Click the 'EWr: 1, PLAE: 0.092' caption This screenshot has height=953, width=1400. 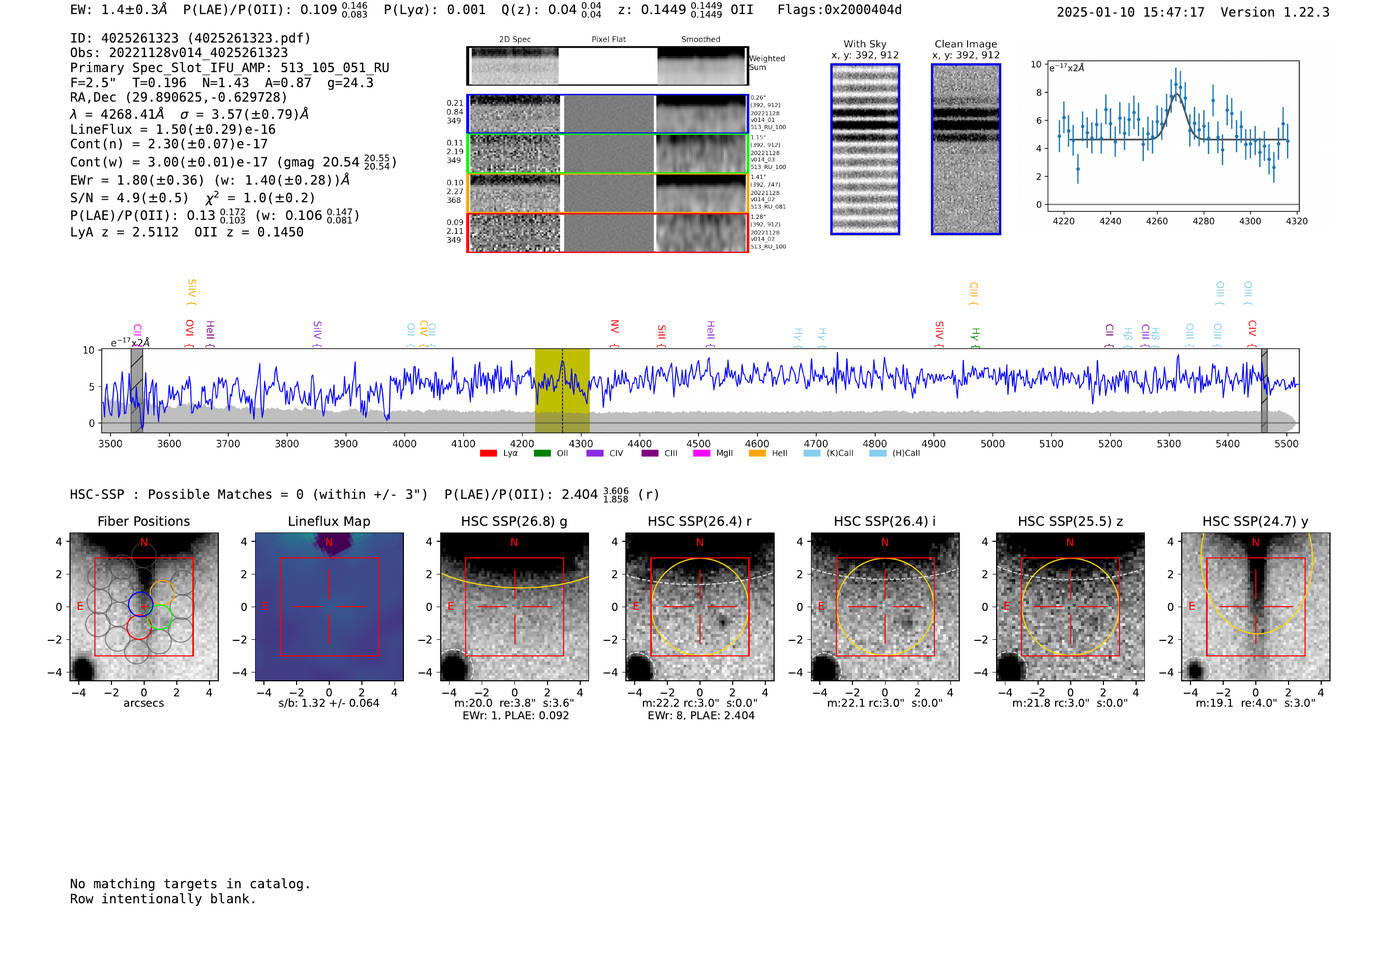[515, 716]
